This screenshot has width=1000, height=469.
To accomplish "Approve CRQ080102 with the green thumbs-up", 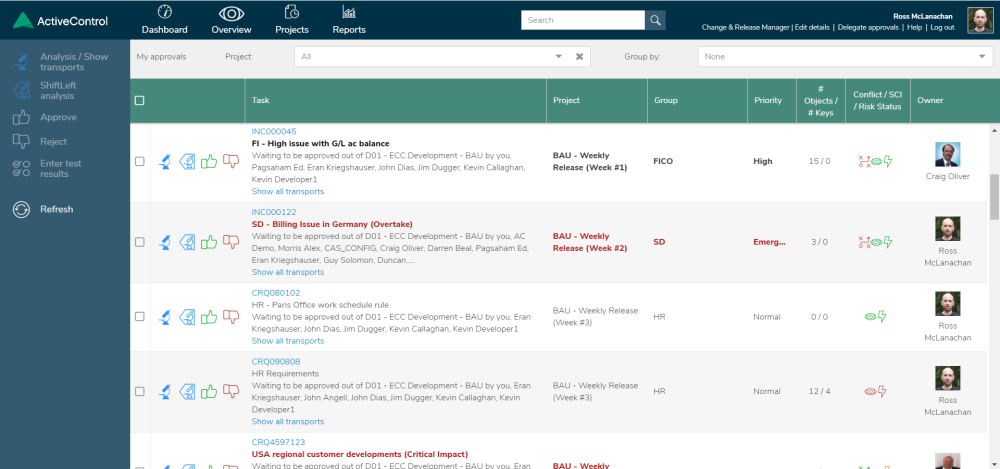I will tap(209, 316).
